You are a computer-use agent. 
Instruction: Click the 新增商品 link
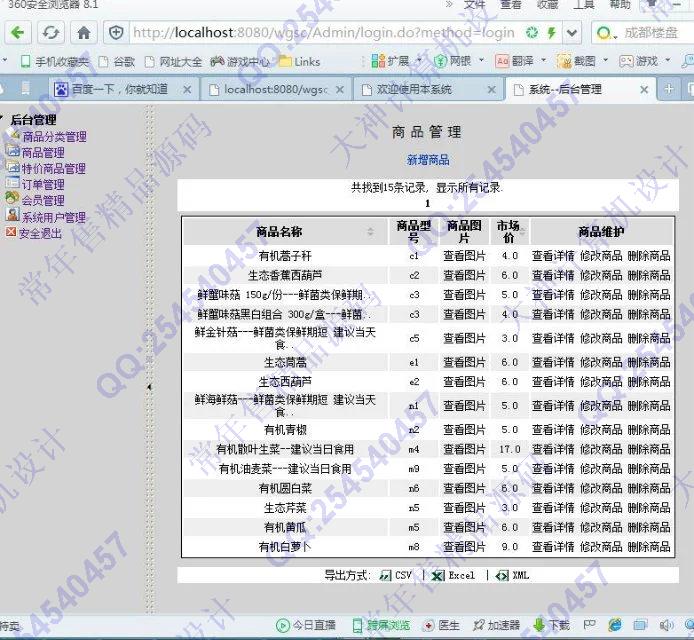click(x=428, y=160)
